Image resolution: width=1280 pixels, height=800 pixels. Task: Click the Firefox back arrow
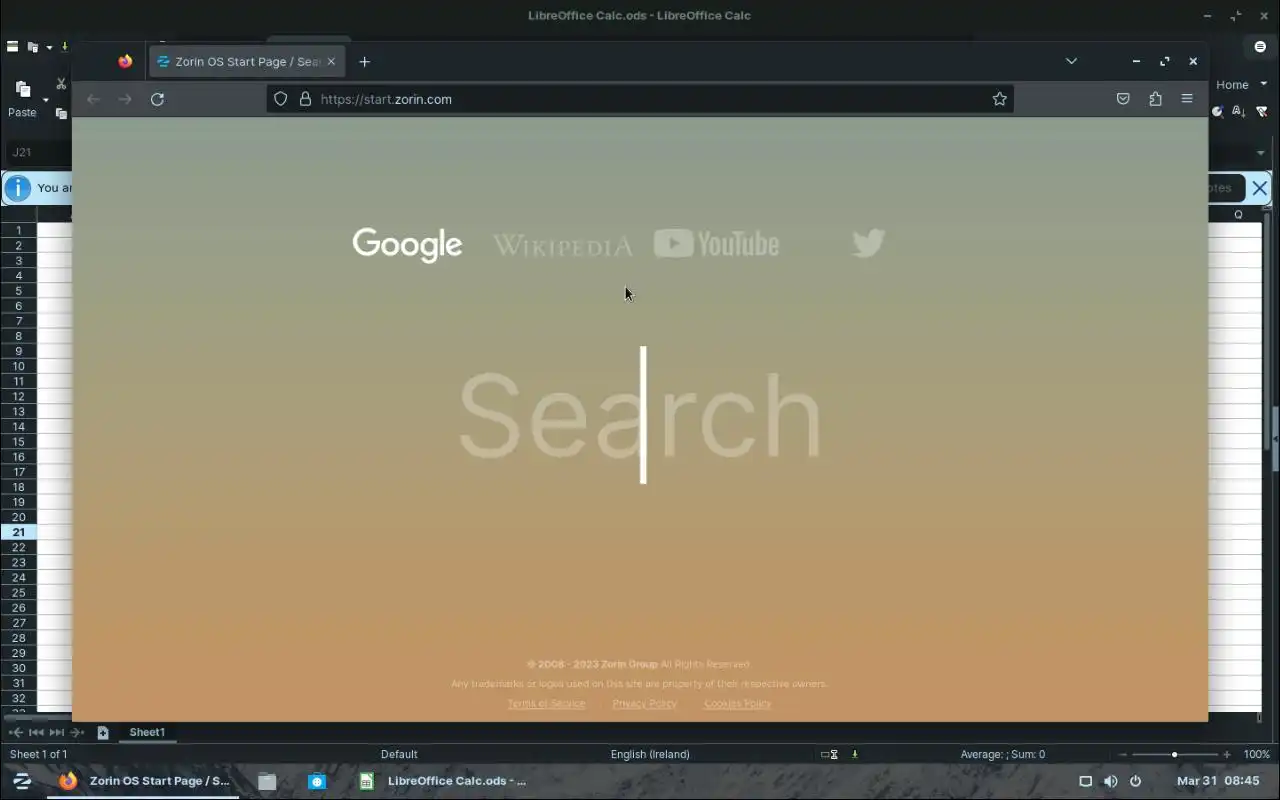(x=93, y=99)
